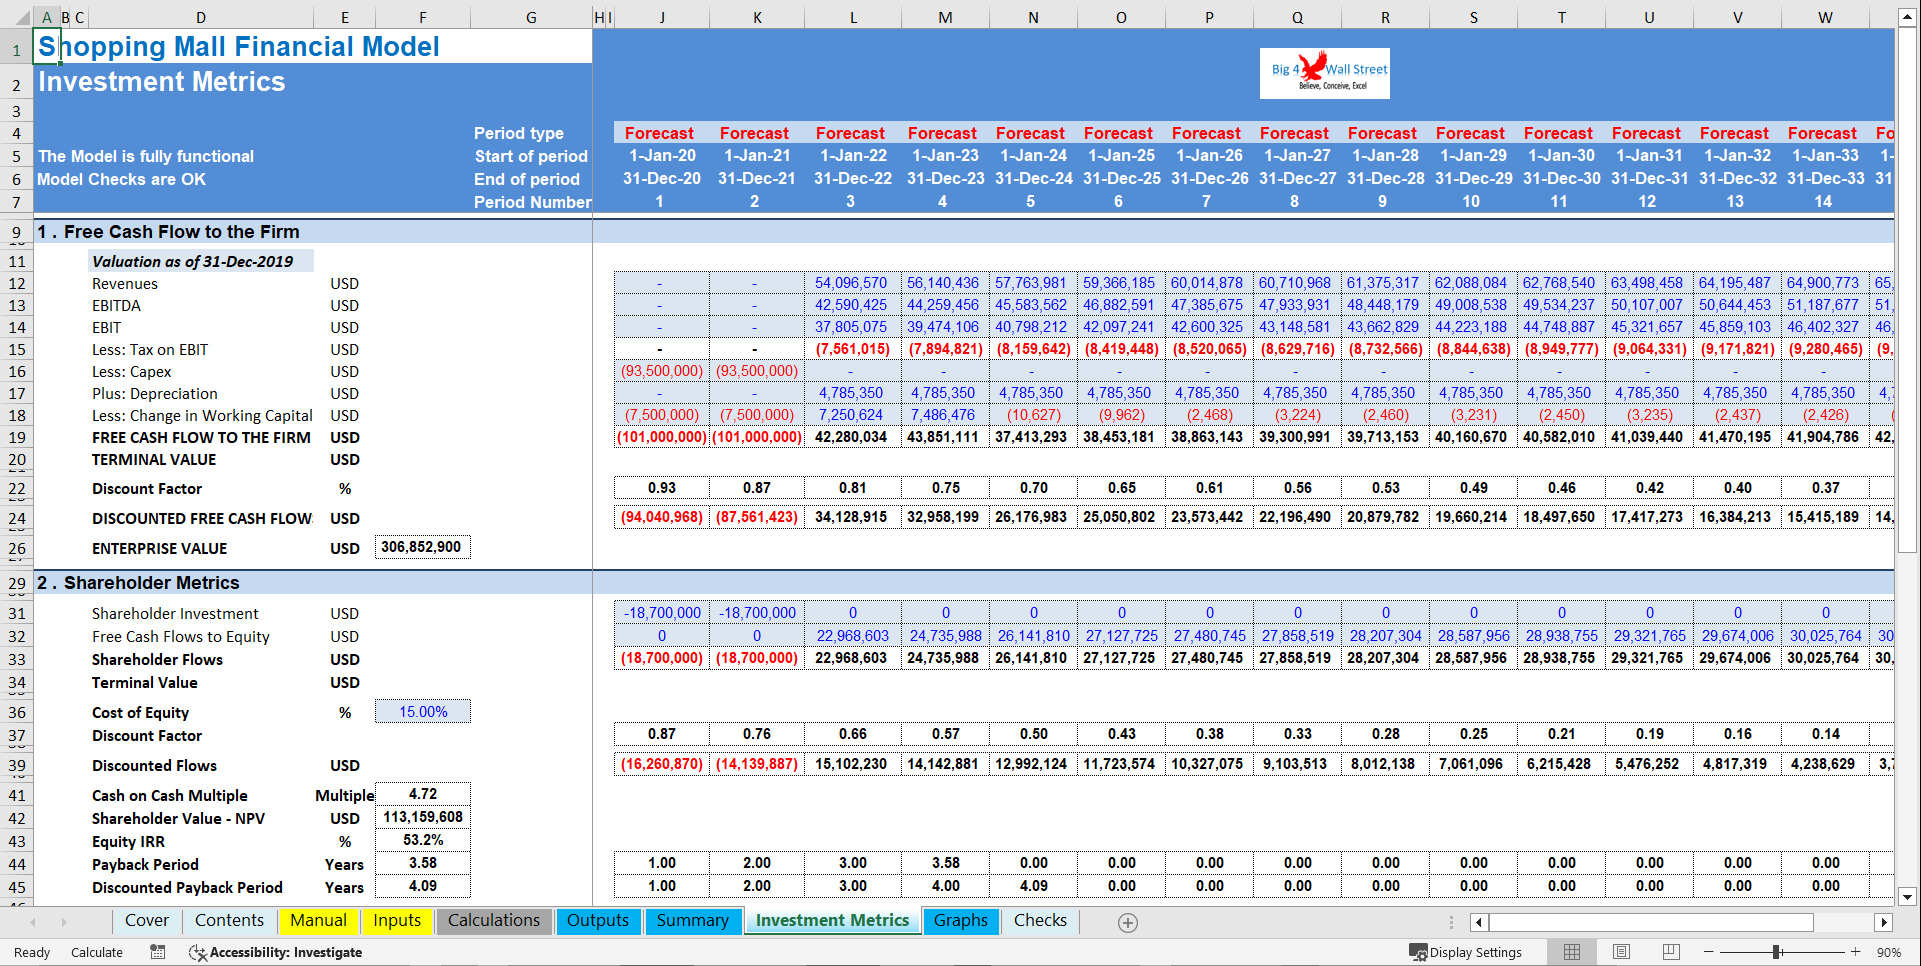Add a new worksheet with the plus icon
1921x966 pixels.
click(x=1128, y=922)
